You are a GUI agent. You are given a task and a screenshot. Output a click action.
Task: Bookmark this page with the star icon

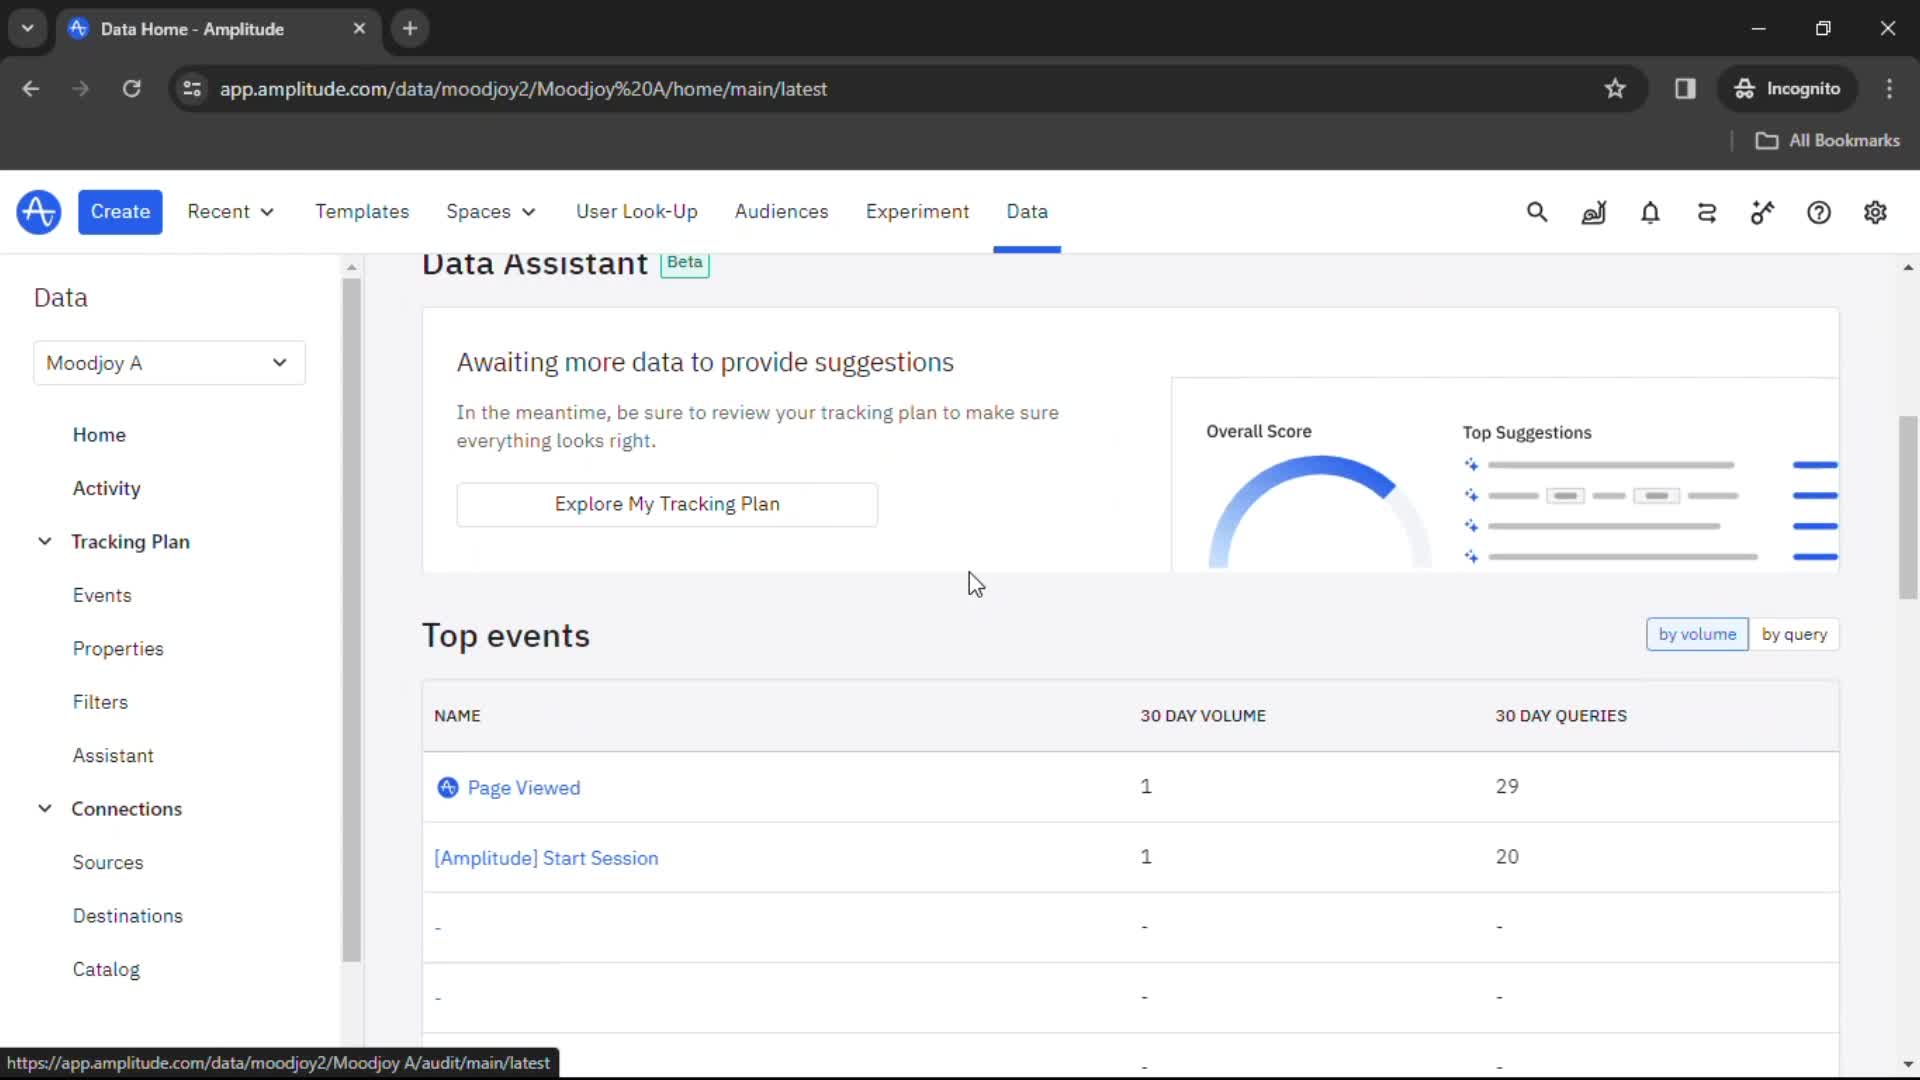click(x=1615, y=89)
